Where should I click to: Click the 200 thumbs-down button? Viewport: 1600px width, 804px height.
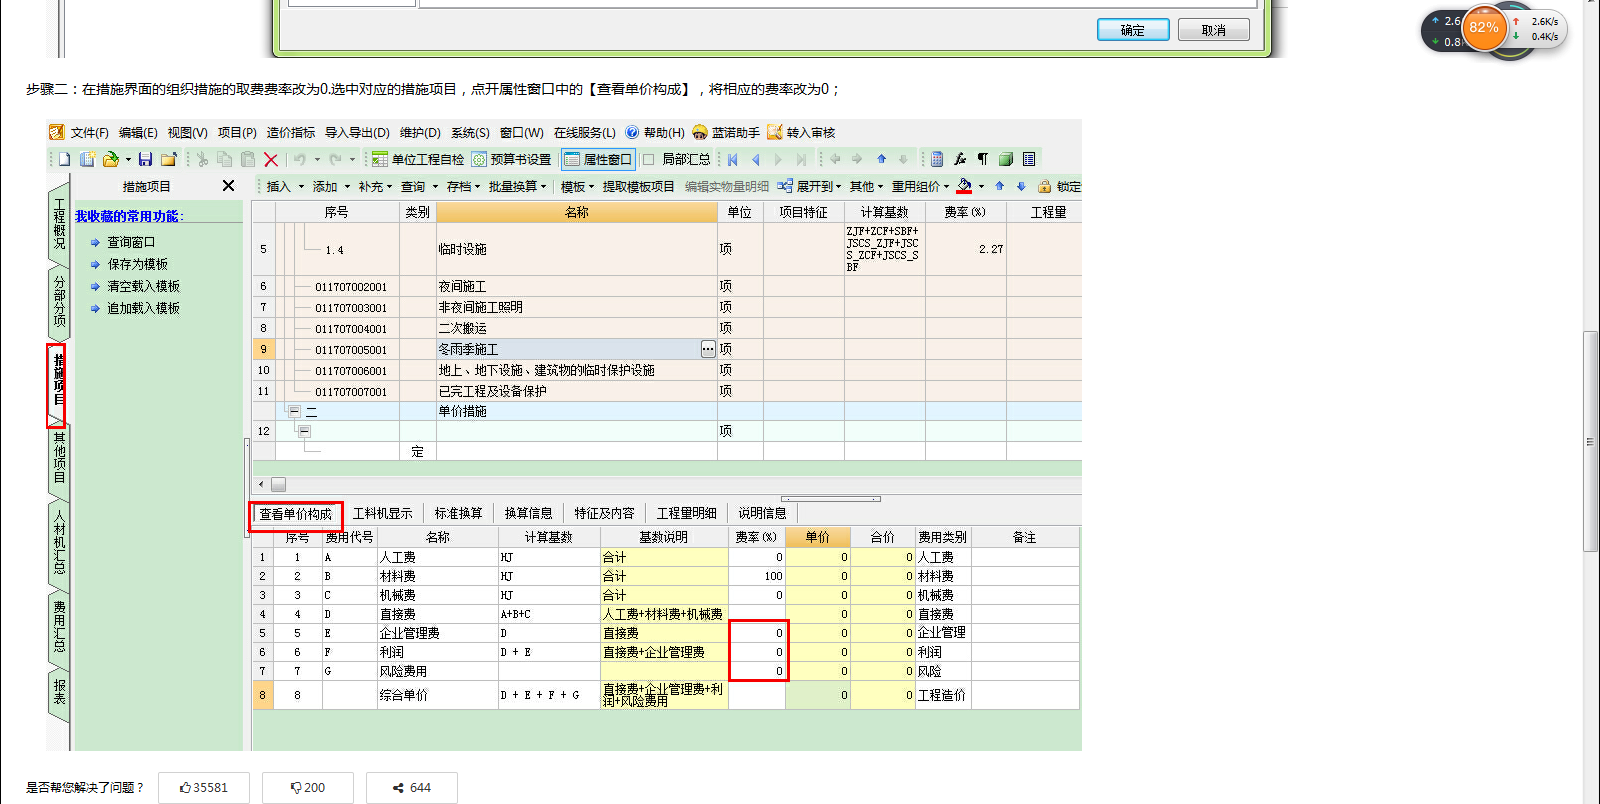tap(308, 788)
